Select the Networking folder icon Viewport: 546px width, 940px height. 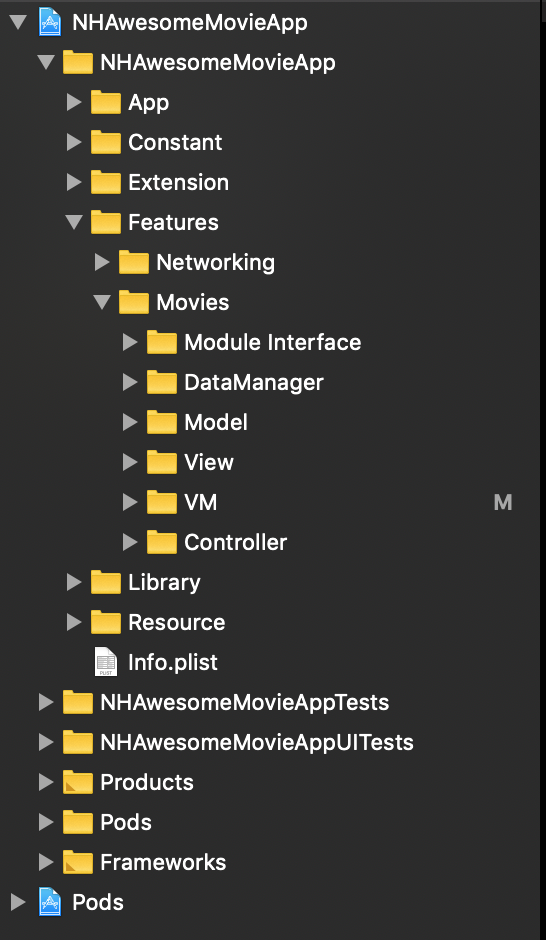pos(134,263)
